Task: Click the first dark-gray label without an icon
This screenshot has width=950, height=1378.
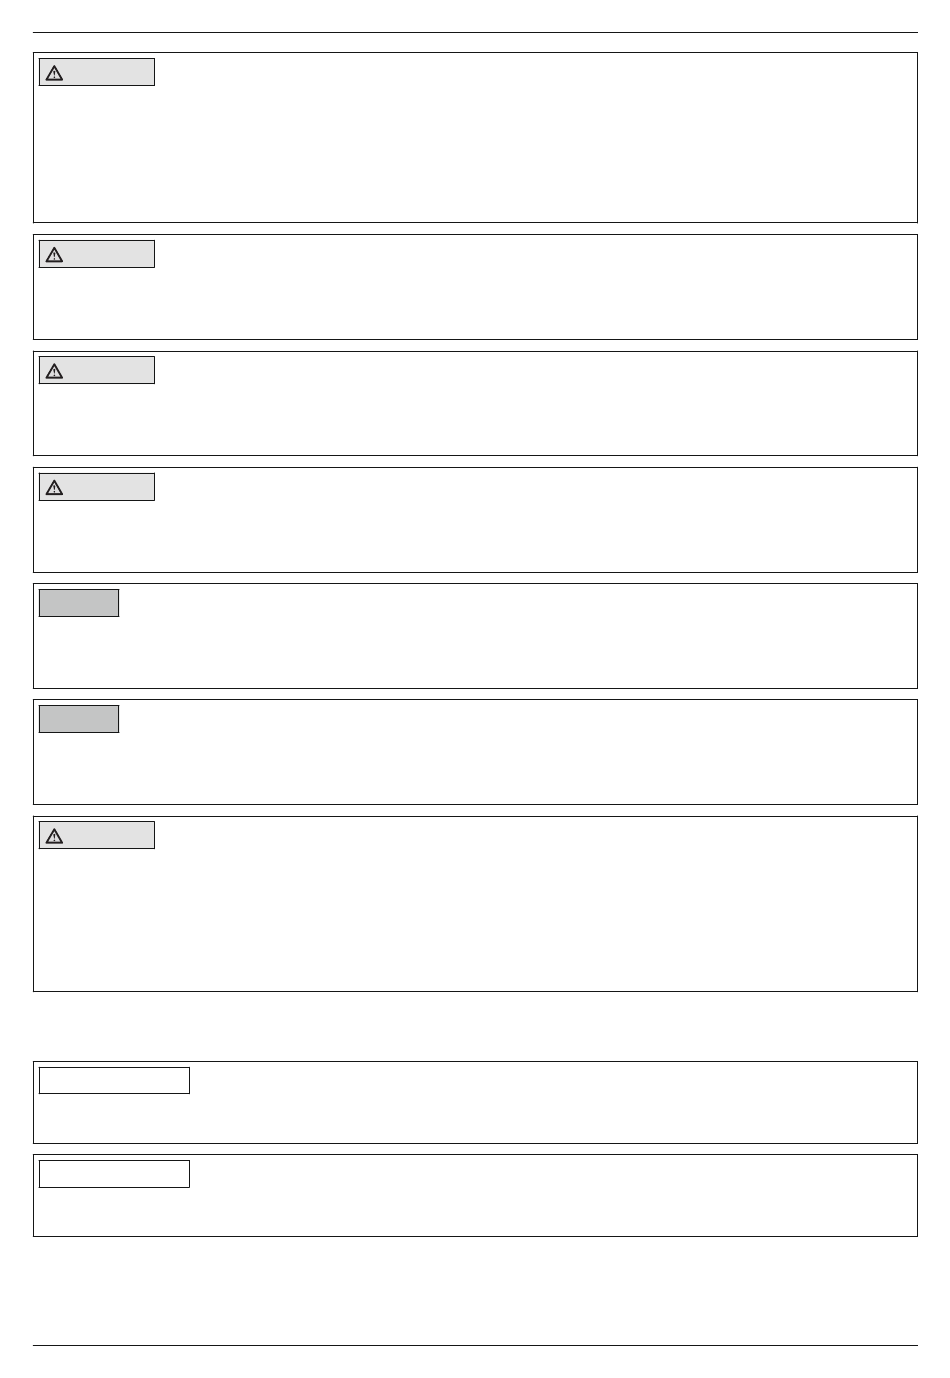Action: coord(79,603)
